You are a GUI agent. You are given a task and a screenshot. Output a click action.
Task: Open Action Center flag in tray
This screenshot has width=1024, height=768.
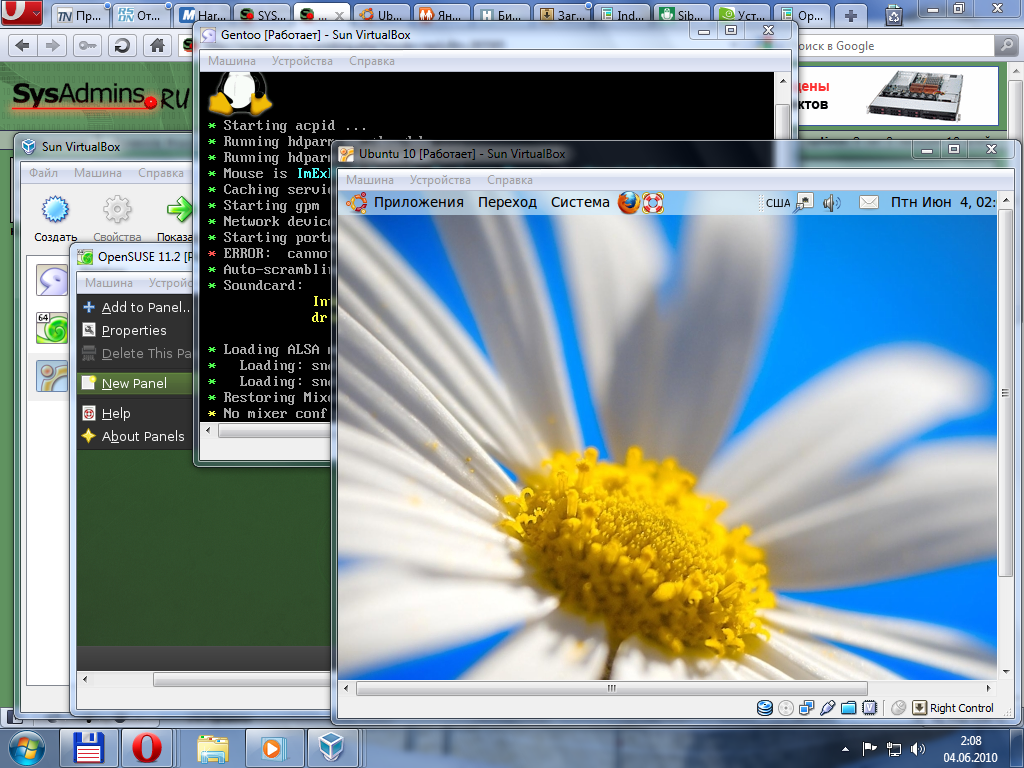pyautogui.click(x=869, y=749)
